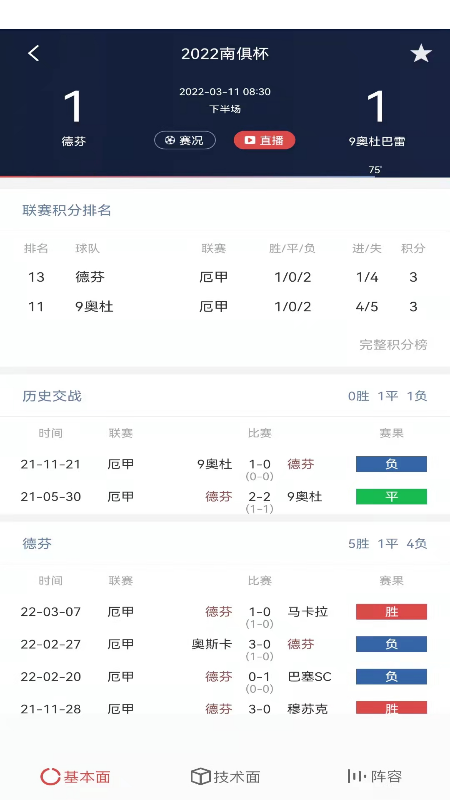Select the 下半场 second-half status
This screenshot has height=800, width=450.
225,109
